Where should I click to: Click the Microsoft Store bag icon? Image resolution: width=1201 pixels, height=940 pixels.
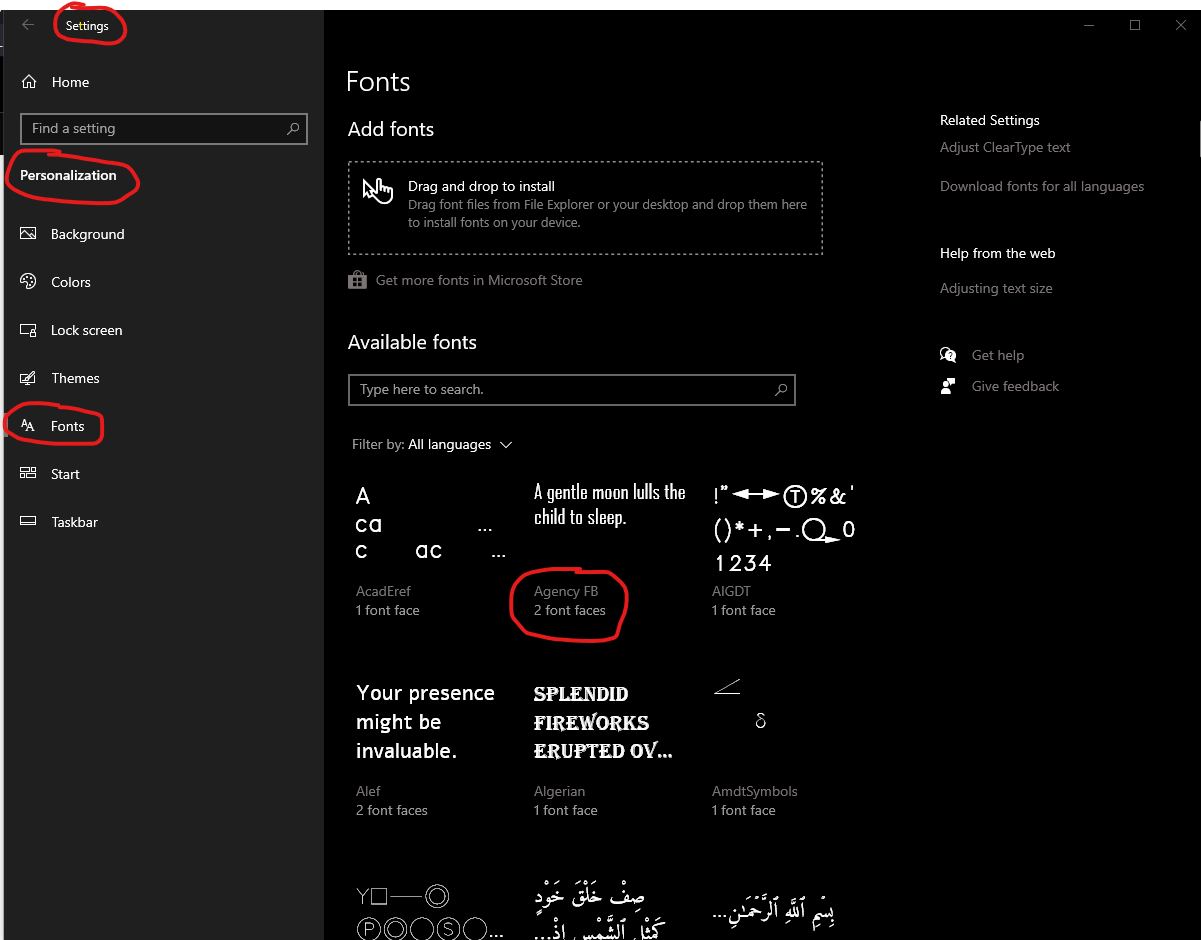tap(357, 280)
